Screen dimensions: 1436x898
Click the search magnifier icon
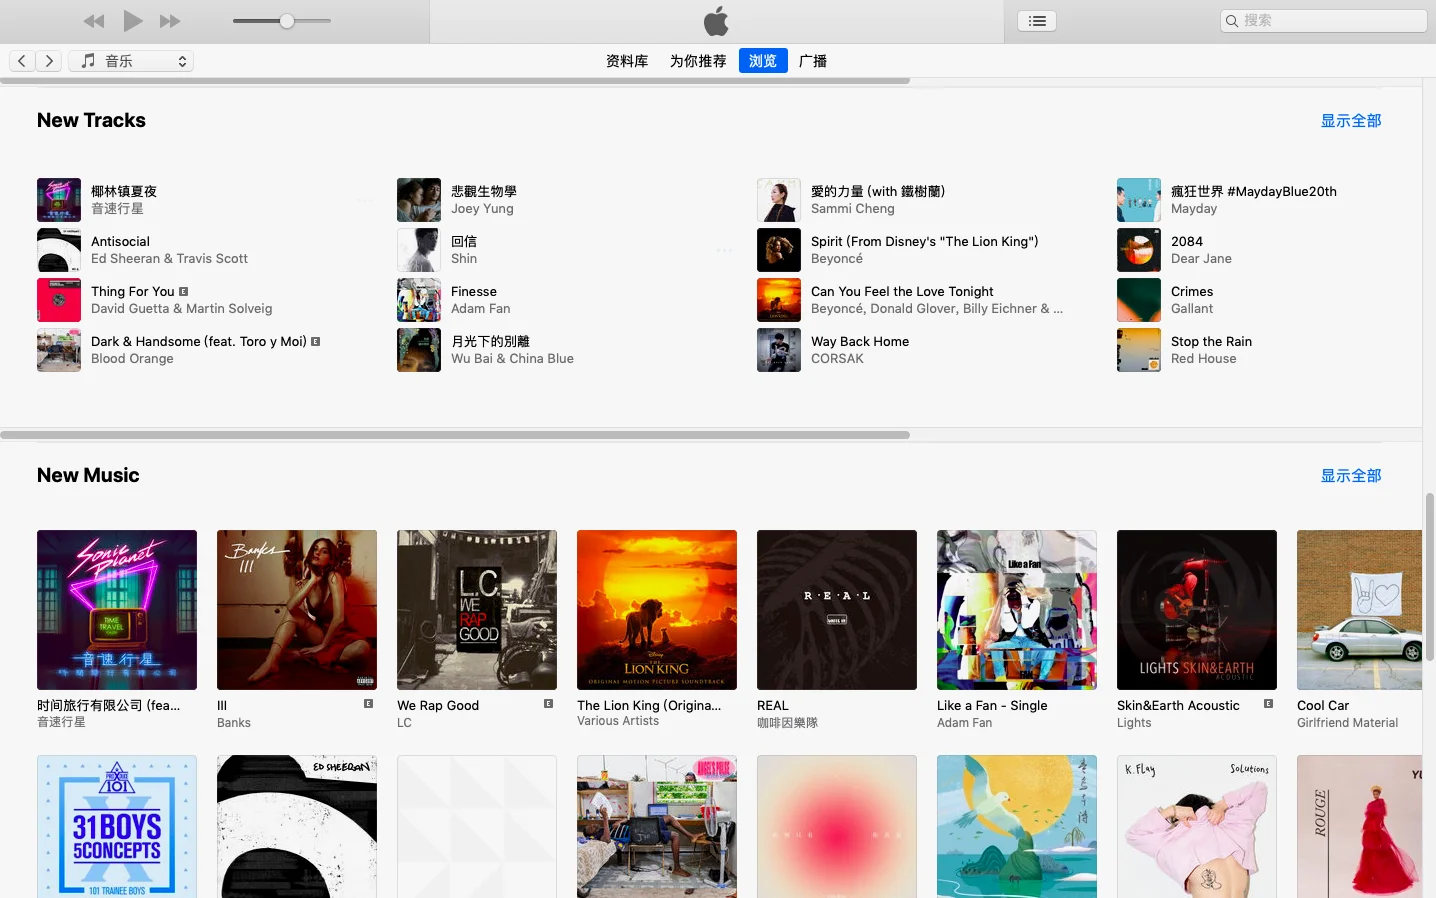pyautogui.click(x=1232, y=21)
